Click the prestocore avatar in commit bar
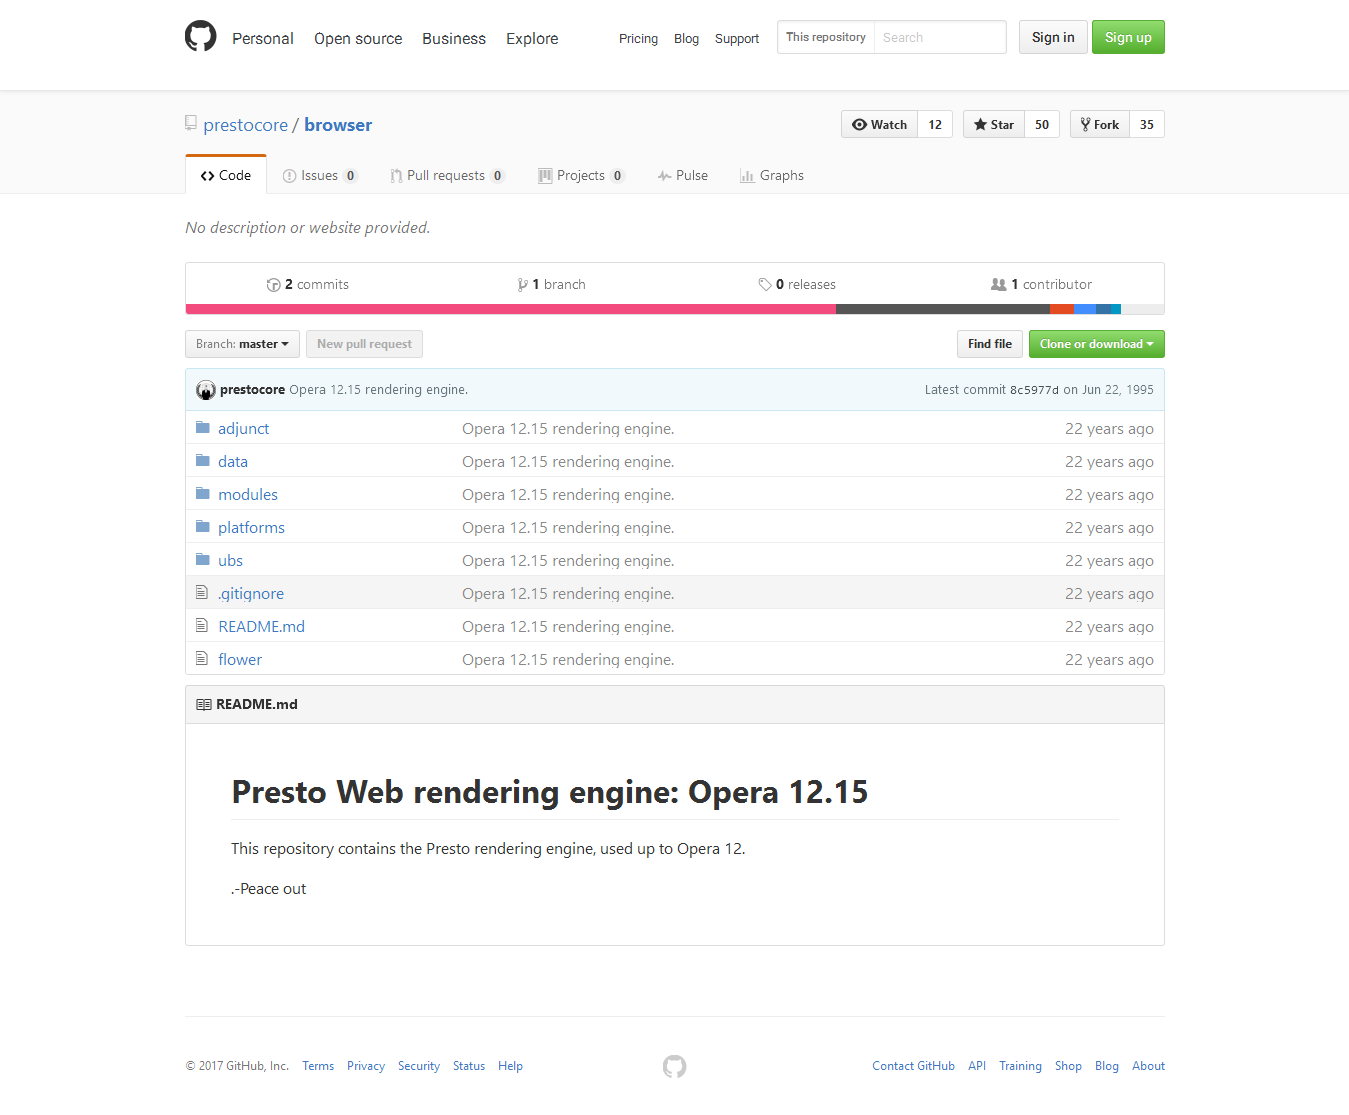Image resolution: width=1349 pixels, height=1115 pixels. (x=206, y=390)
